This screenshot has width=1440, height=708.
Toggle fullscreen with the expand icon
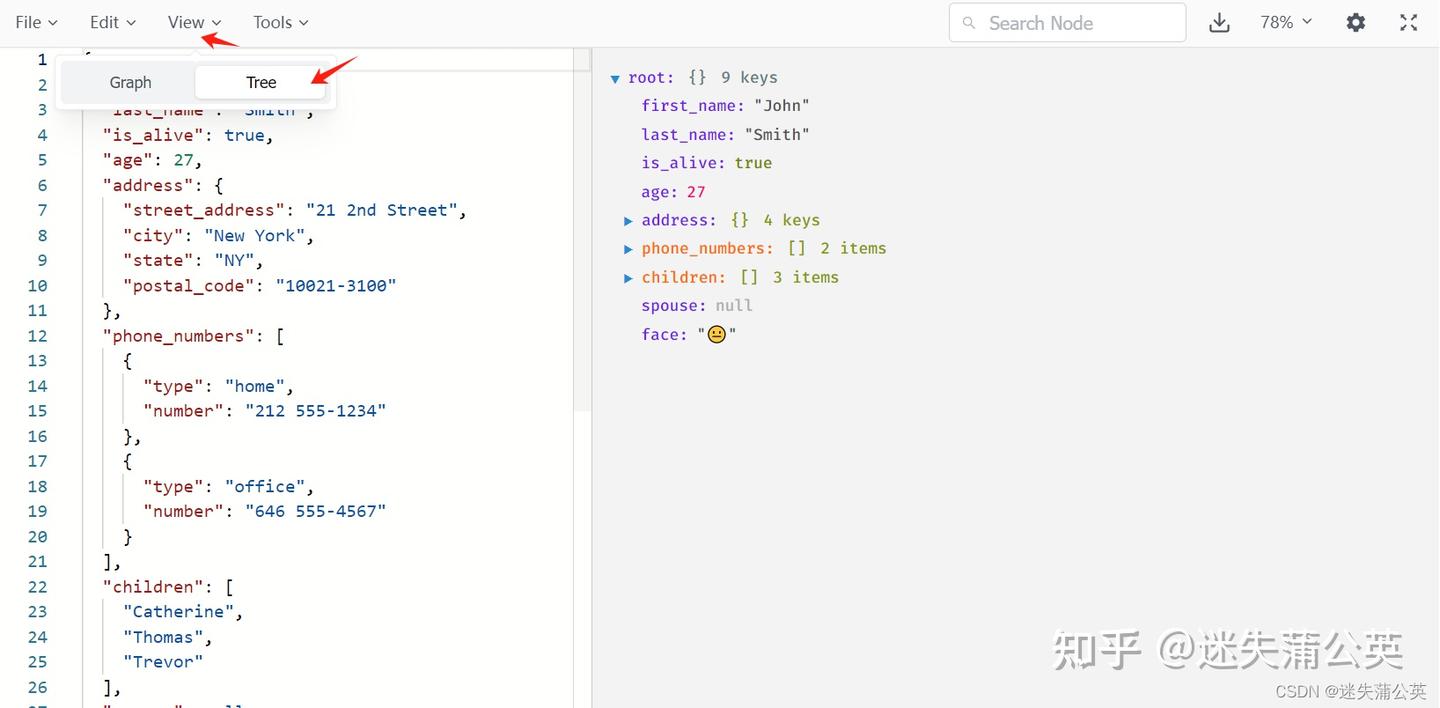pos(1408,23)
